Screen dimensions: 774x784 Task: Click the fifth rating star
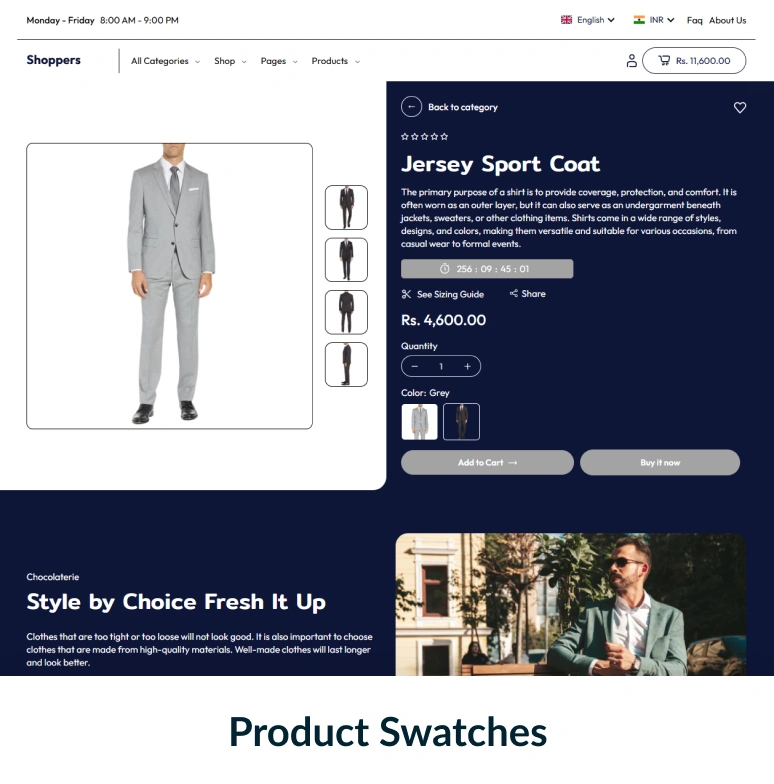[x=444, y=136]
